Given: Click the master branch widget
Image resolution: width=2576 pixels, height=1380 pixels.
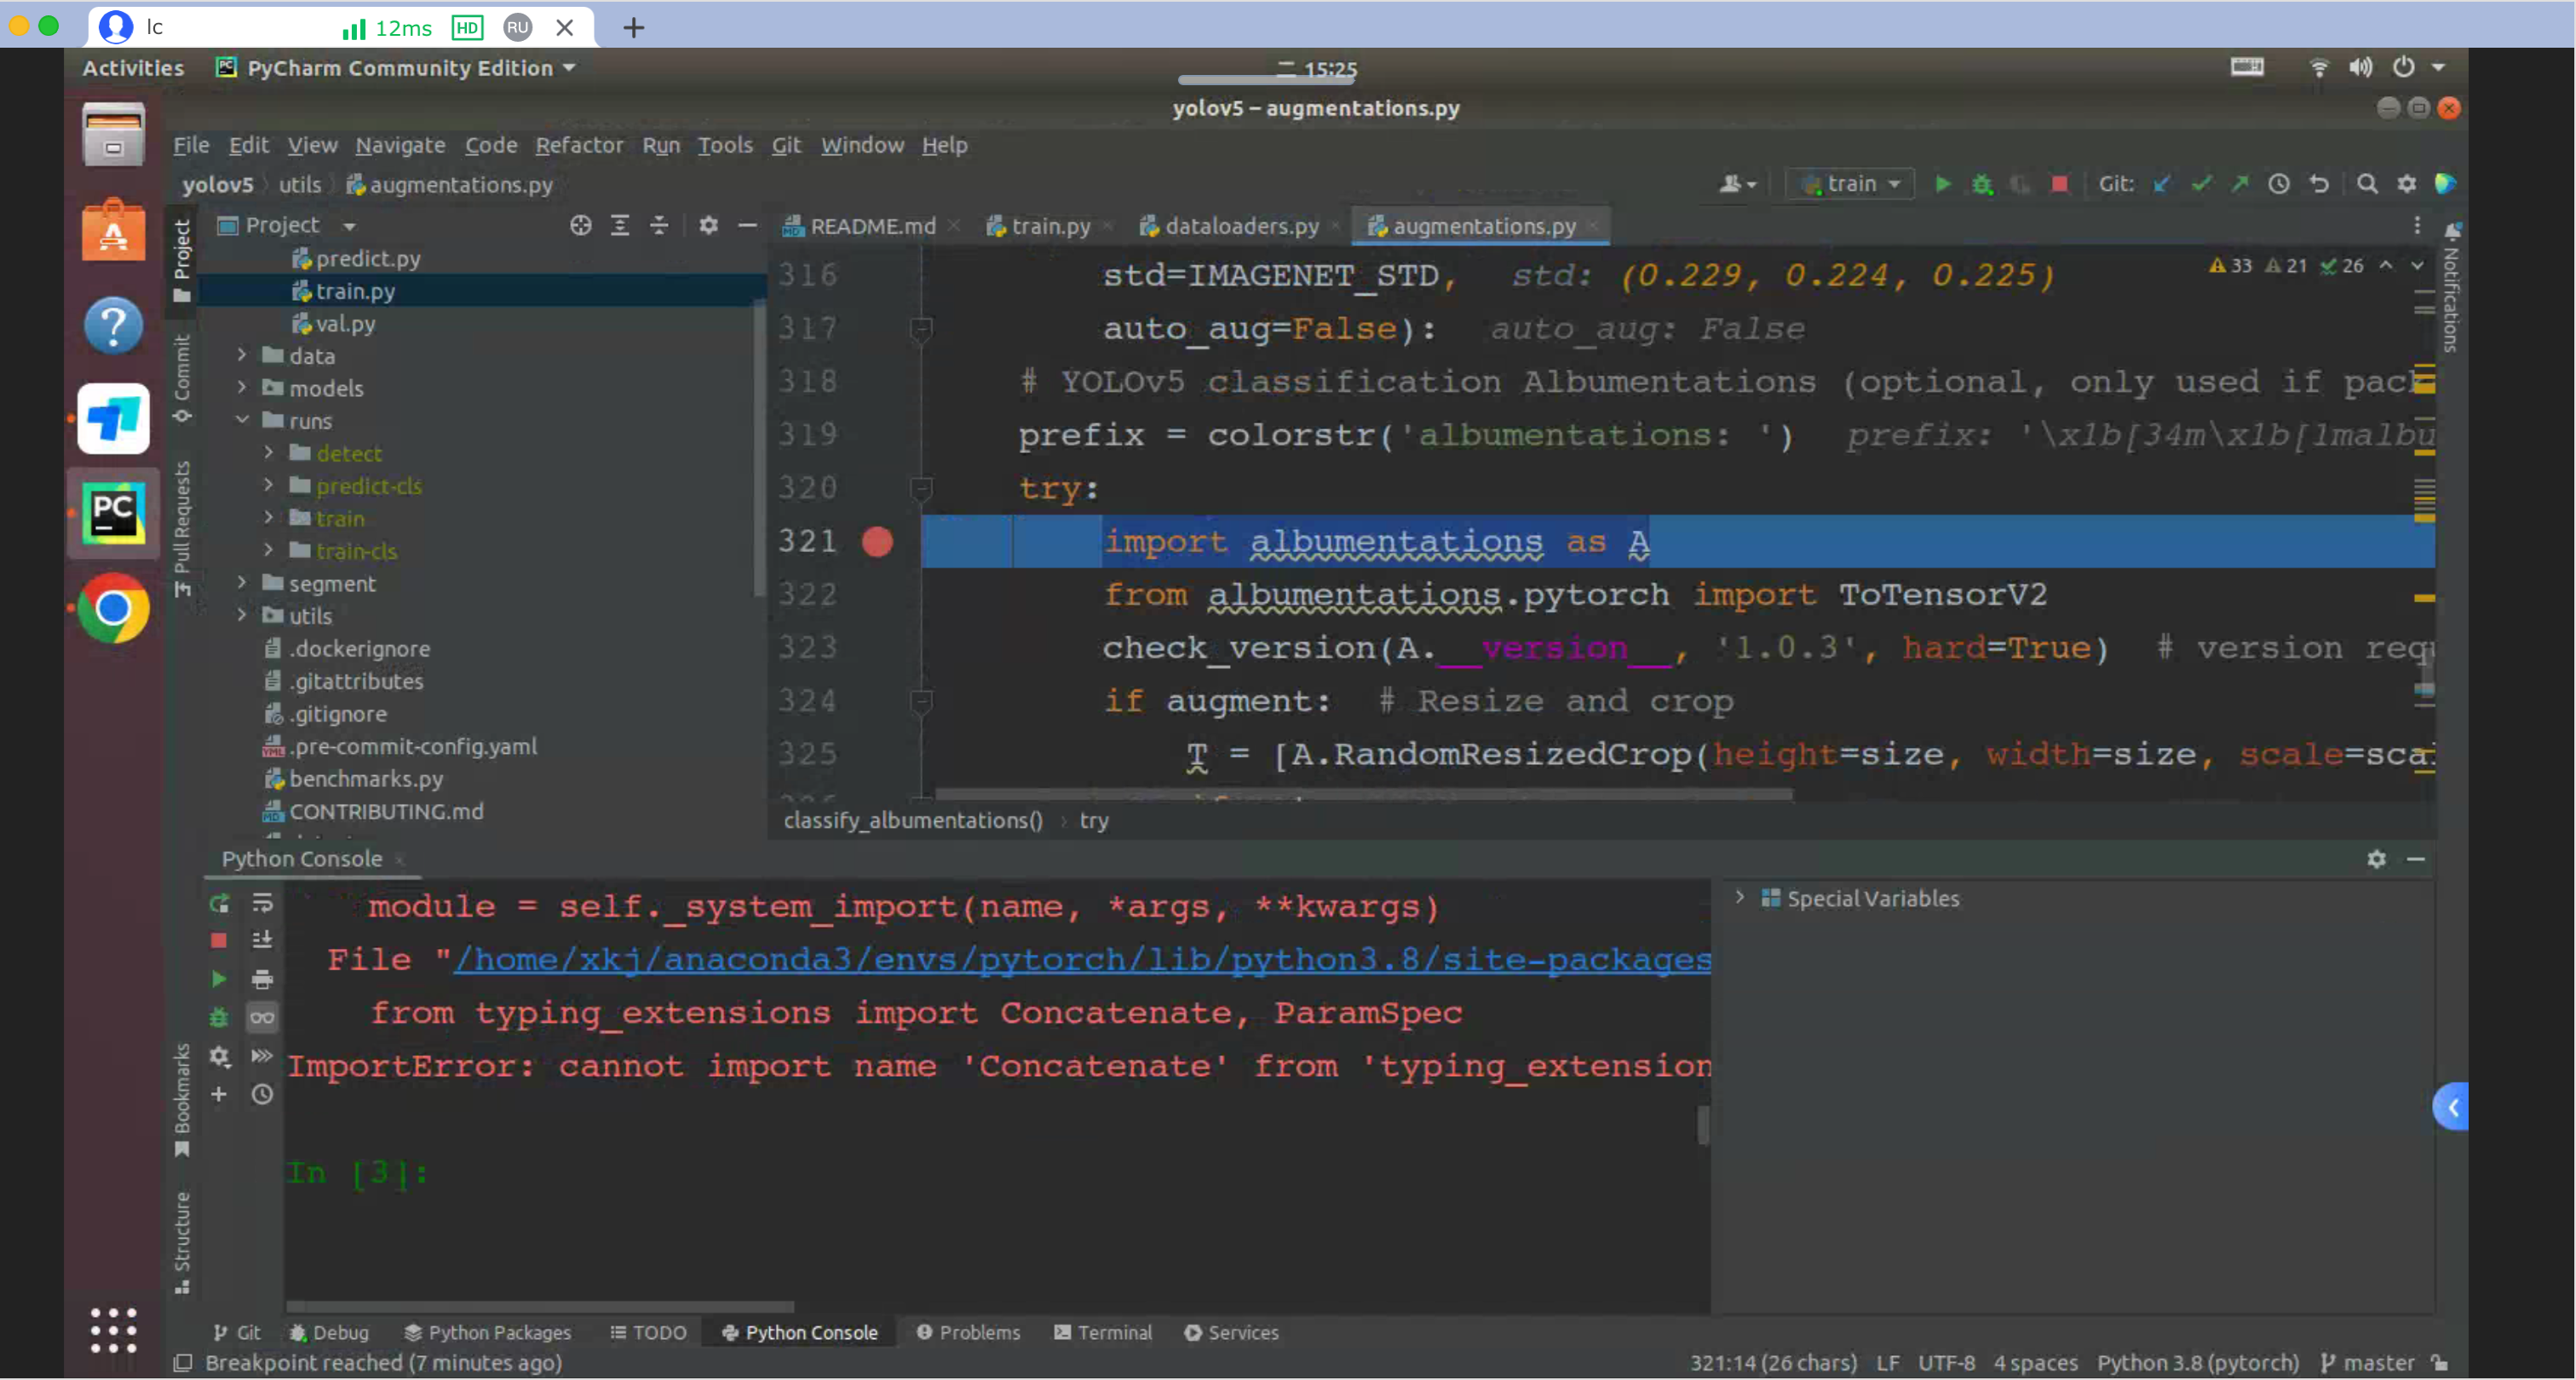Looking at the screenshot, I should click(x=2367, y=1363).
